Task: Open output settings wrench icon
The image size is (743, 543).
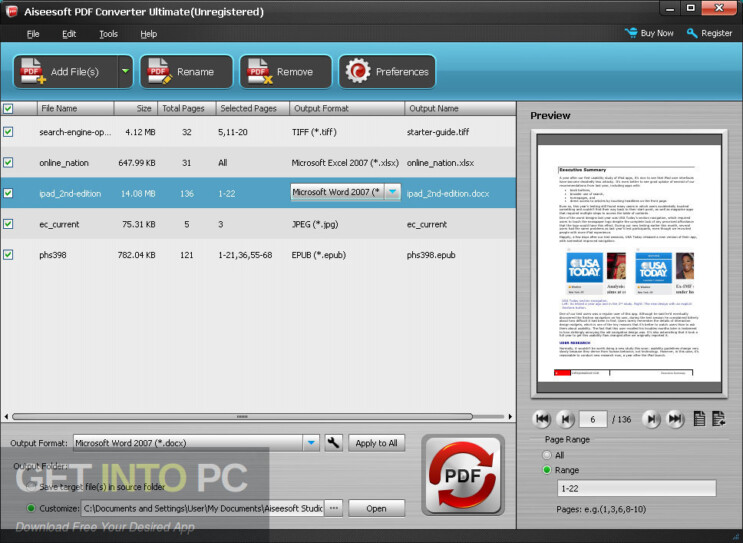Action: 334,443
